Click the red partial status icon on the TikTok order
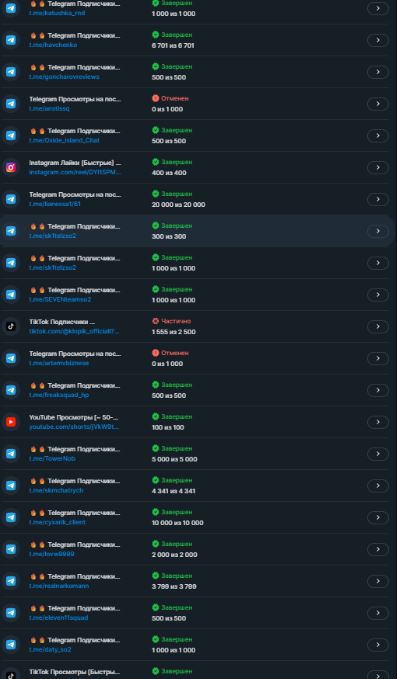Screen dimensions: 397x679 point(155,321)
